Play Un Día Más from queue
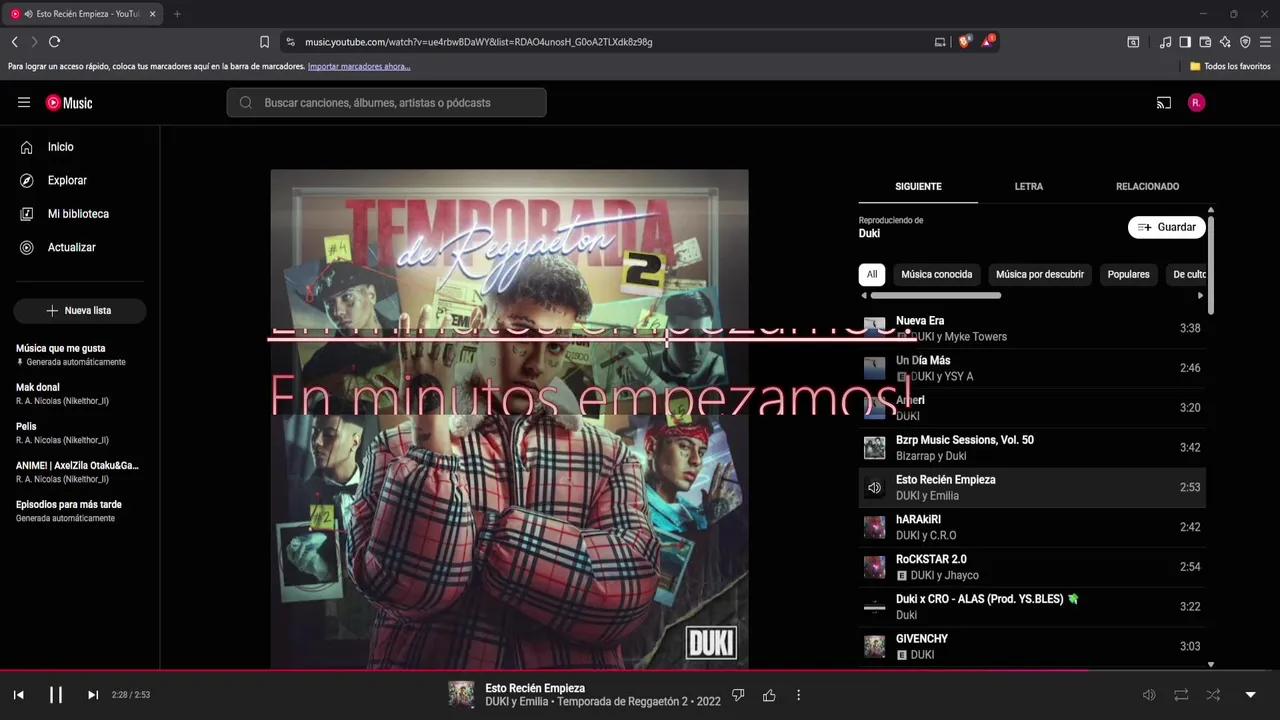The image size is (1280, 720). pos(1032,368)
